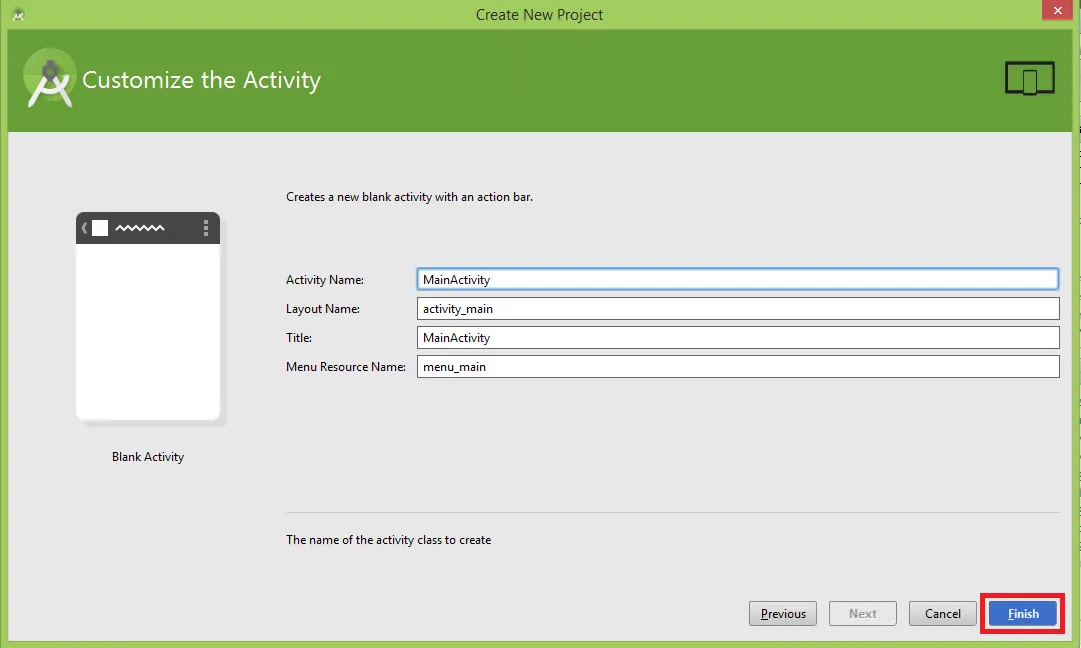Viewport: 1081px width, 648px height.
Task: Click the wavy title placeholder in preview
Action: pyautogui.click(x=140, y=228)
